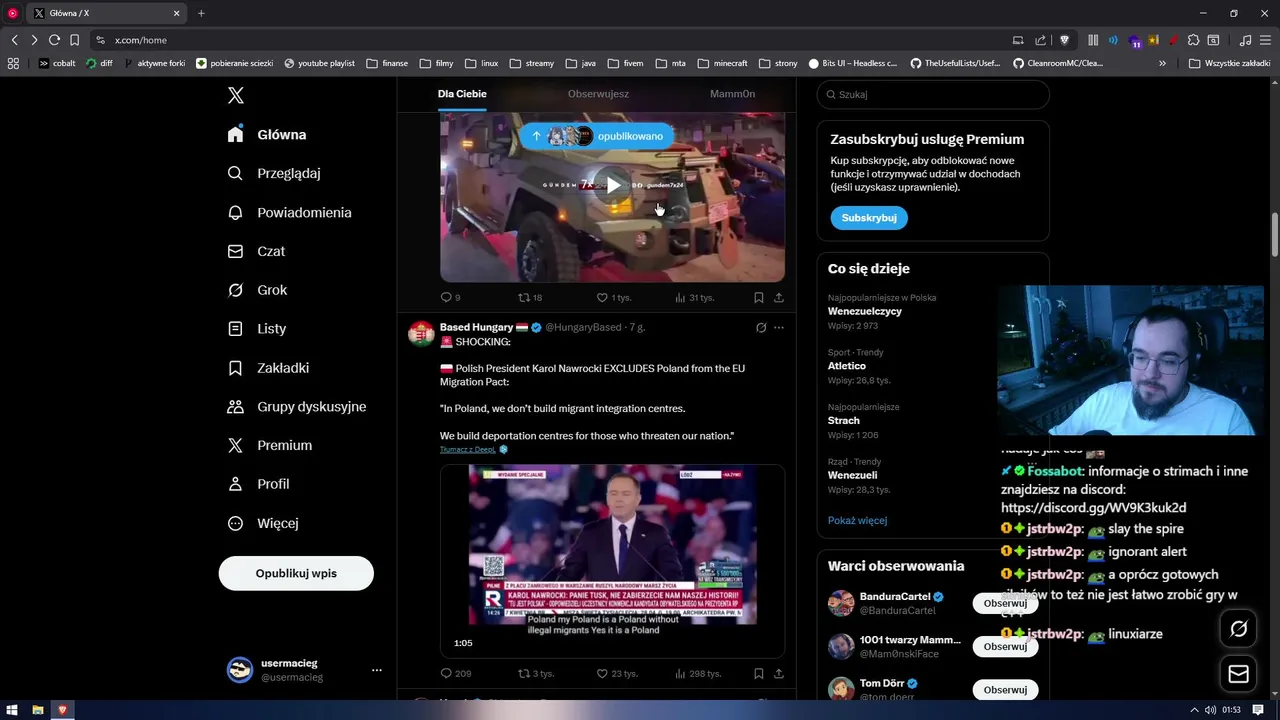The height and width of the screenshot is (720, 1280).
Task: Open Przeglądaj search page
Action: 274,173
